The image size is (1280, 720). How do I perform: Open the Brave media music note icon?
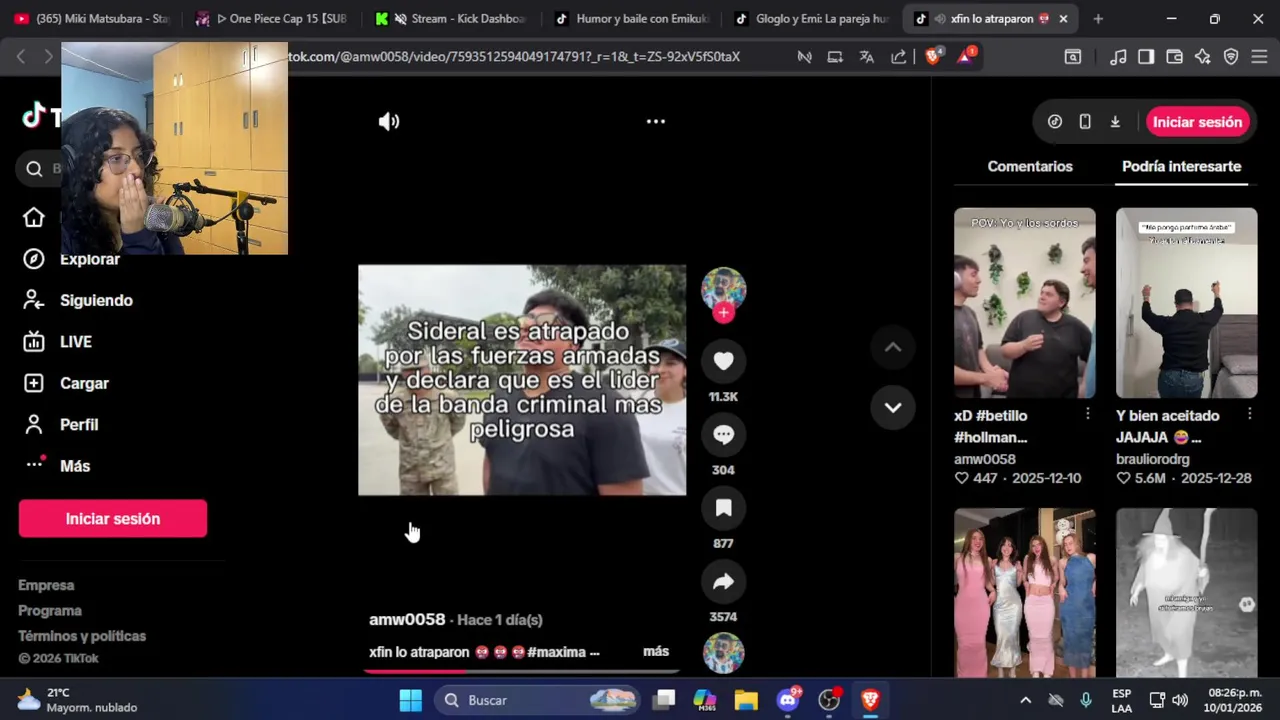1118,57
